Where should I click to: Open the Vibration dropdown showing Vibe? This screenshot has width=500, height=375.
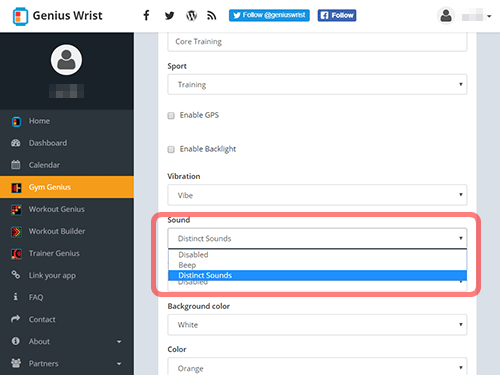(x=317, y=195)
